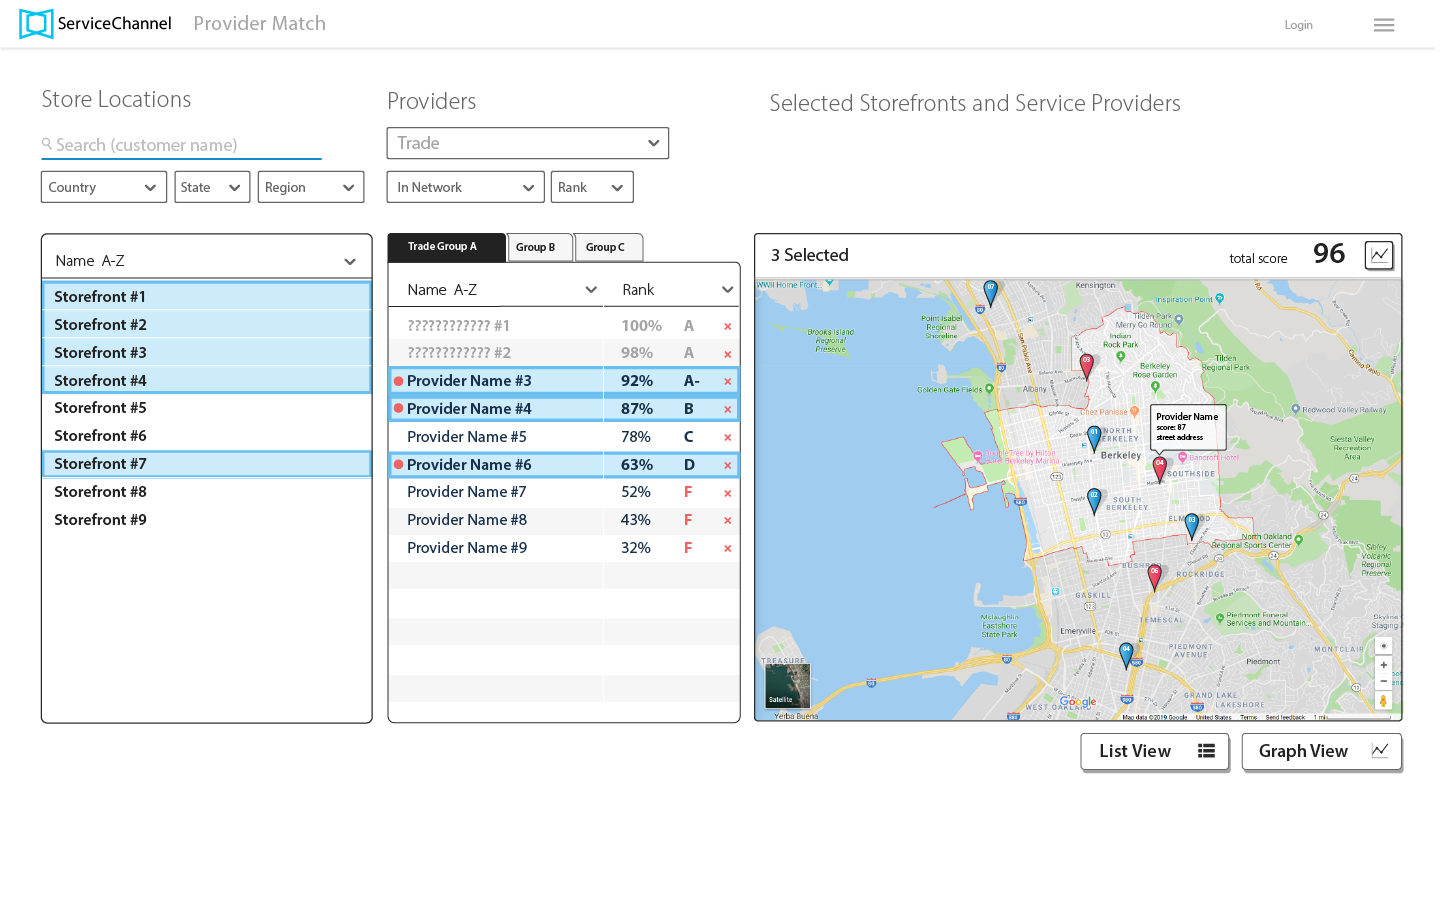Viewport: 1441px width, 901px height.
Task: Select Provider Name #7 row
Action: (564, 493)
